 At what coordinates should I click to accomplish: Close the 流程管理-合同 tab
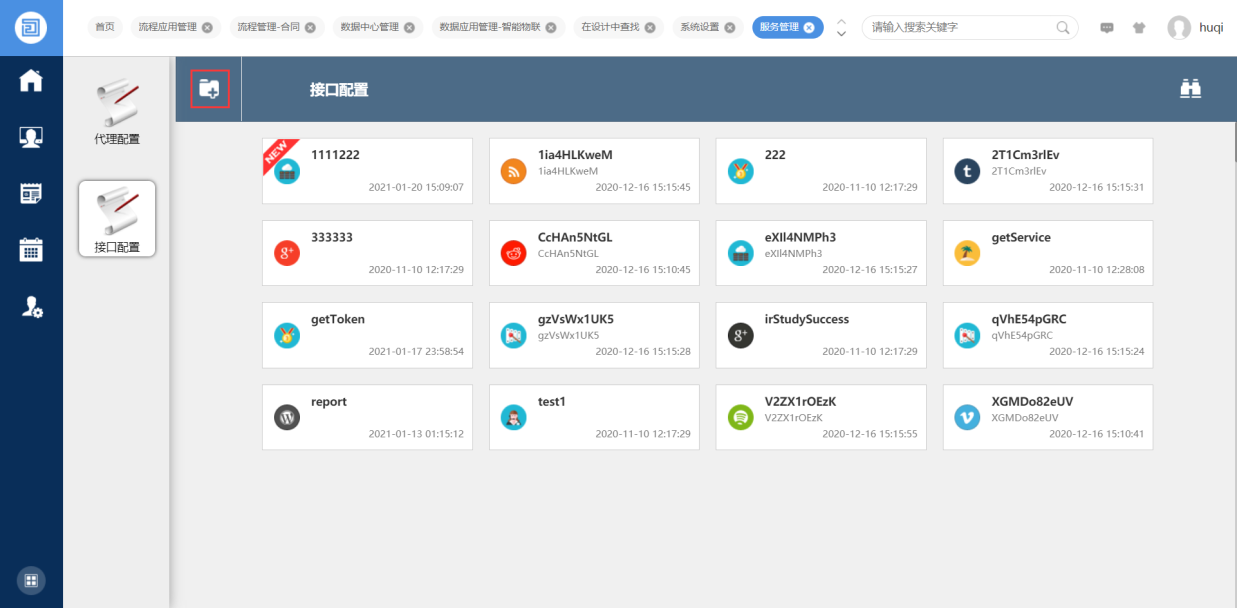[x=310, y=28]
